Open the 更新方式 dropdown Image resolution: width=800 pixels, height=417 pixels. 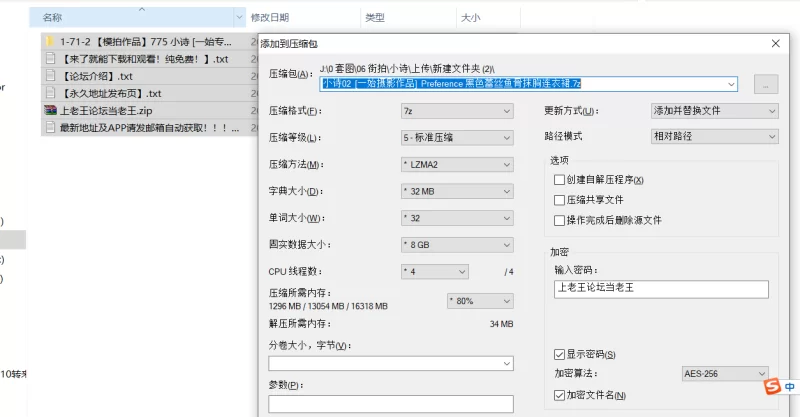713,110
